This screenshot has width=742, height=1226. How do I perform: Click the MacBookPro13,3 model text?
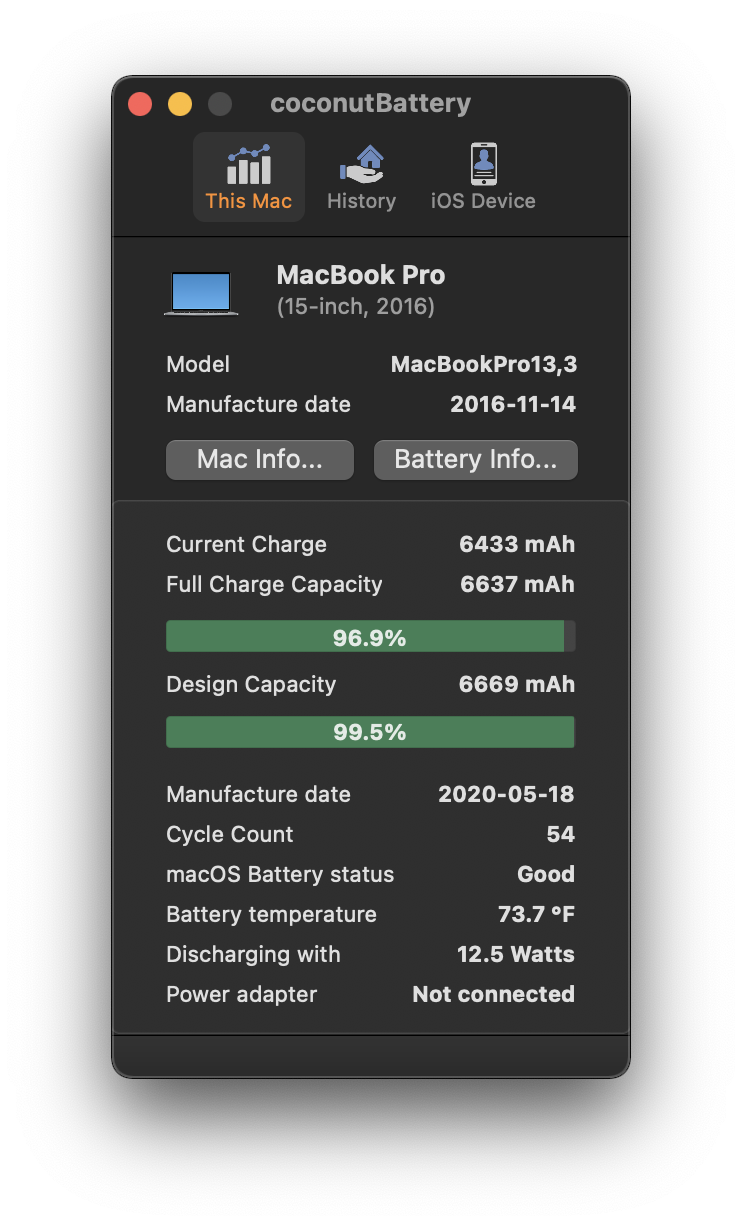(484, 364)
